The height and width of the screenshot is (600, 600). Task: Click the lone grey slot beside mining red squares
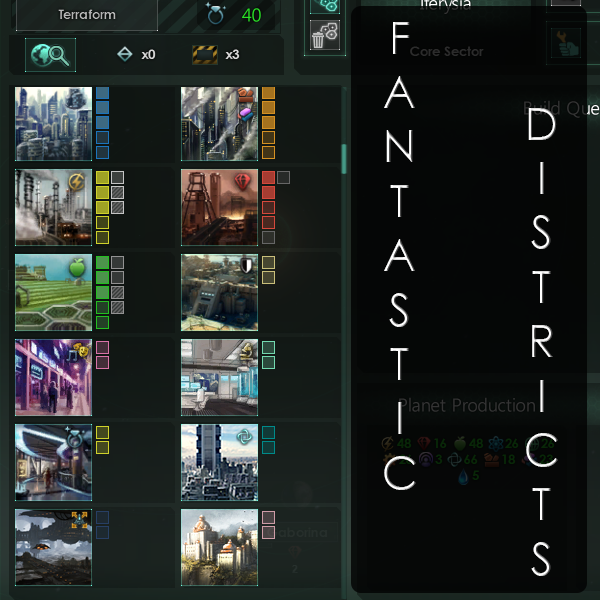pos(283,178)
